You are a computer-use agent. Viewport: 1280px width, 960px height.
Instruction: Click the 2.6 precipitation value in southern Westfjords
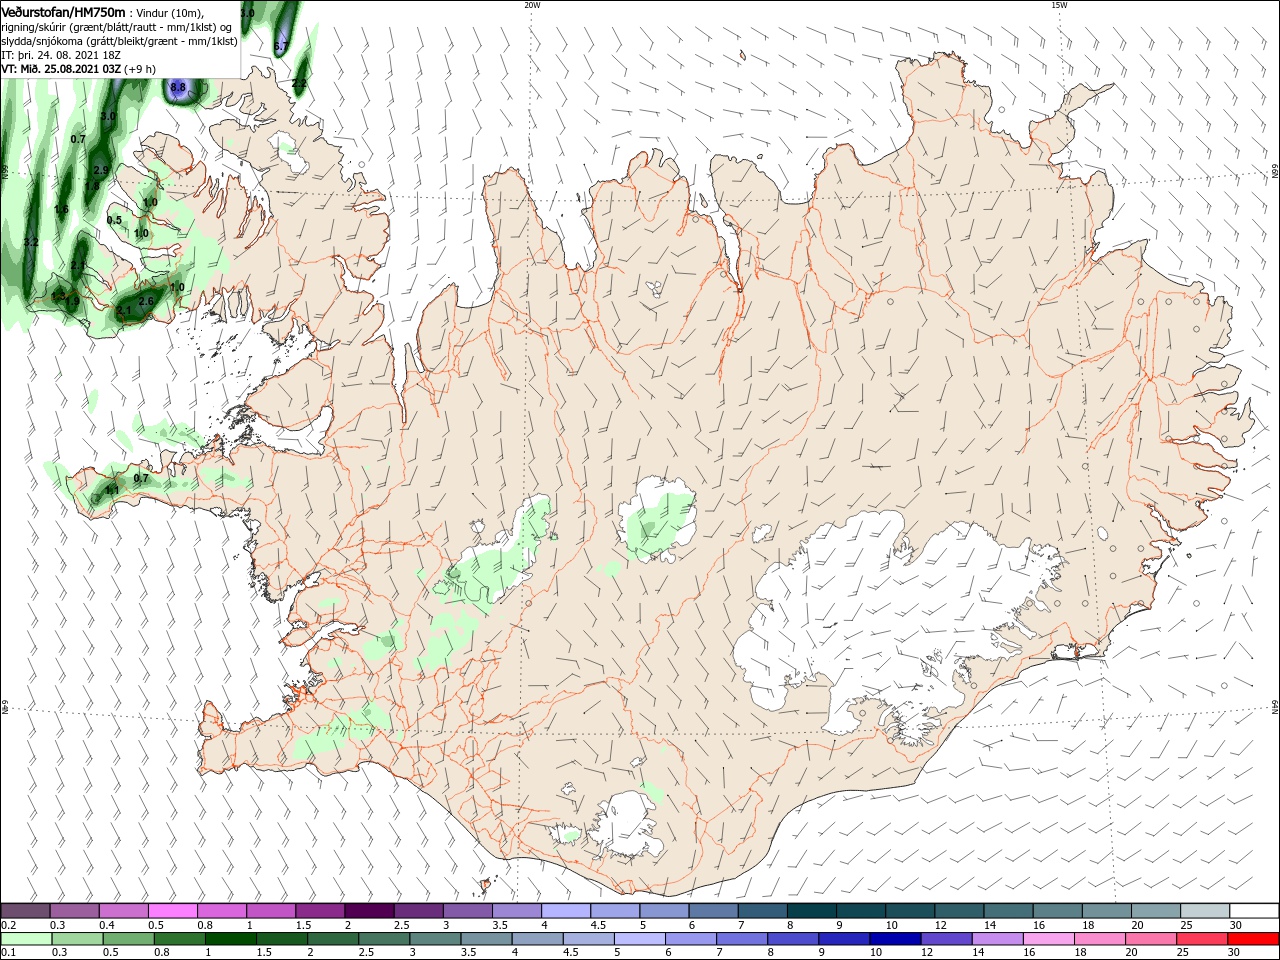(x=146, y=301)
